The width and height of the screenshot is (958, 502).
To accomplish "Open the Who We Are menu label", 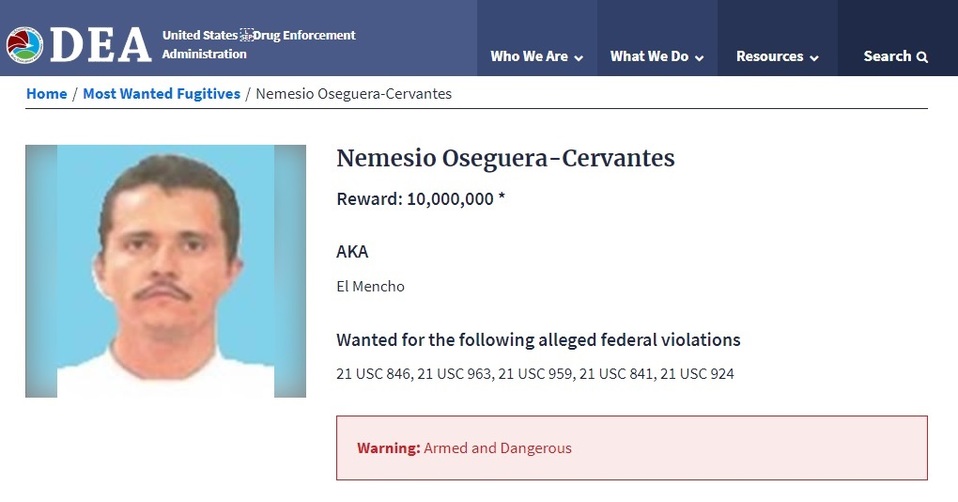I will [x=529, y=57].
